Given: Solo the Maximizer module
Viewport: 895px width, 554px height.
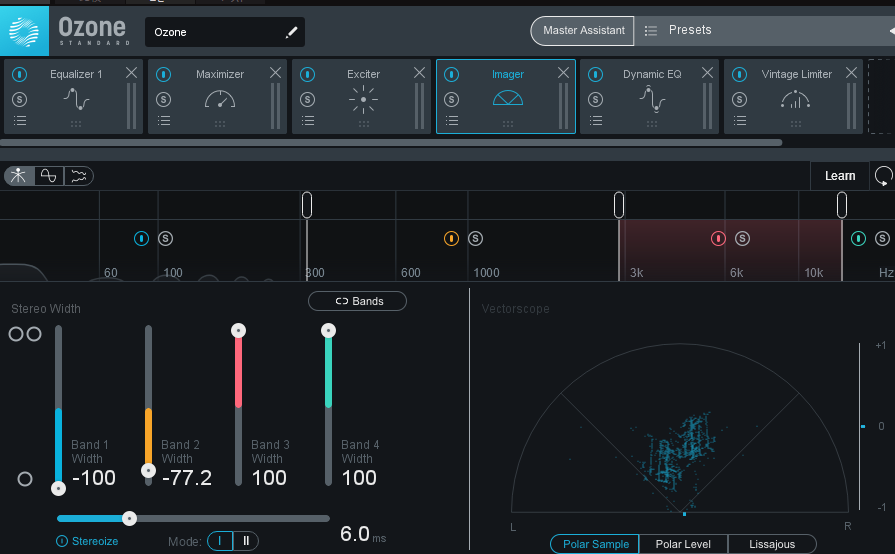Looking at the screenshot, I should (x=164, y=99).
